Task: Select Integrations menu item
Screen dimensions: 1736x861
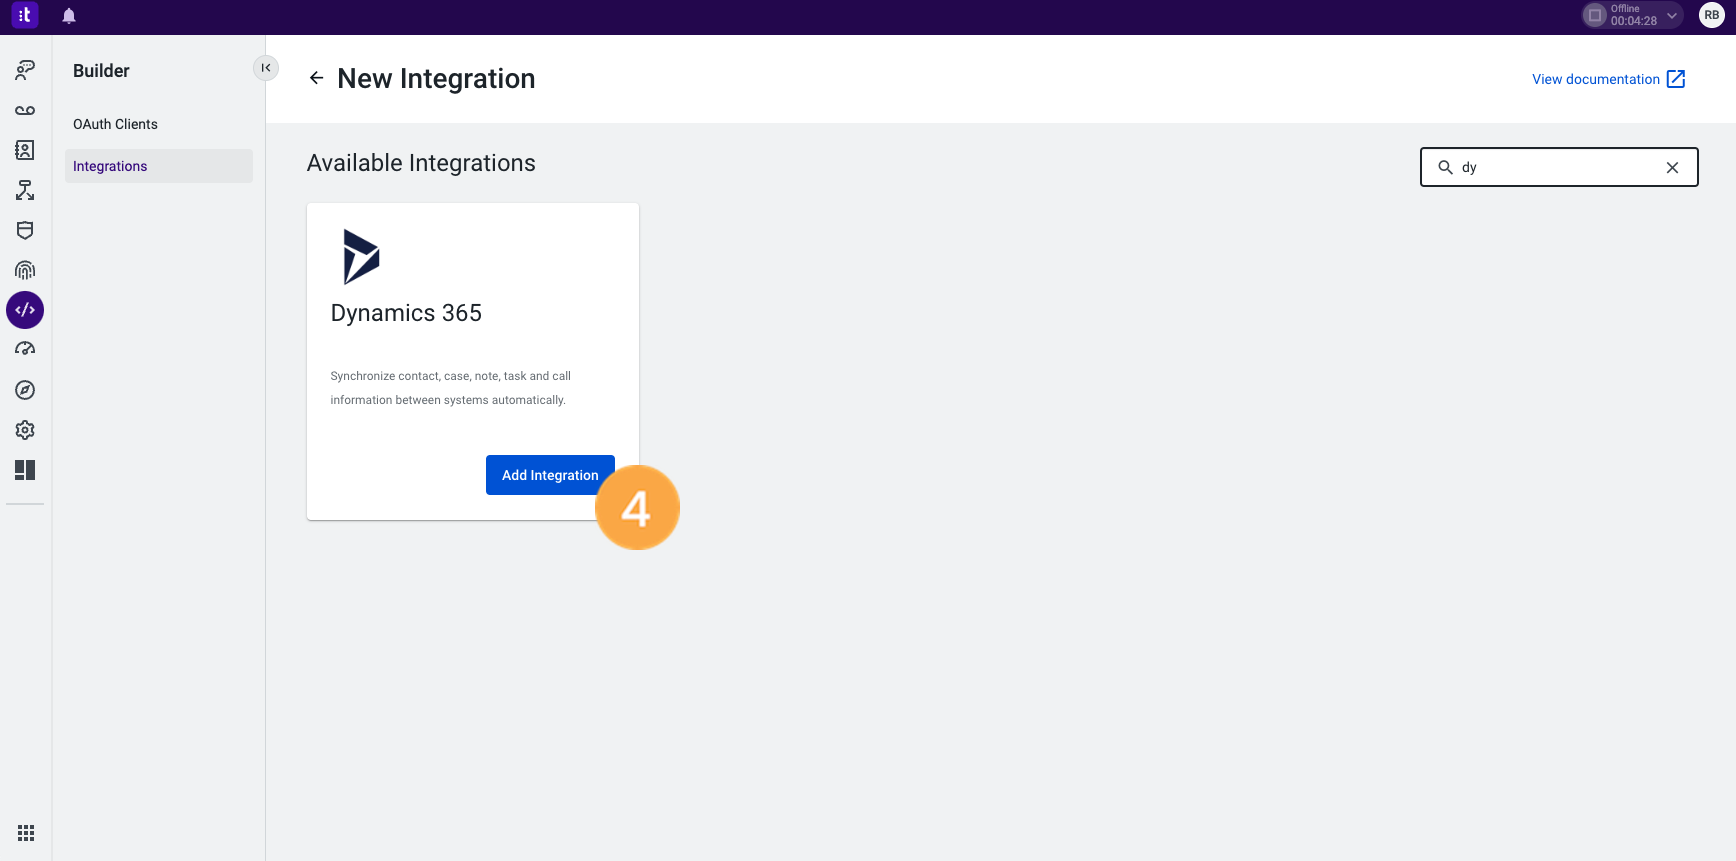Action: pos(110,166)
